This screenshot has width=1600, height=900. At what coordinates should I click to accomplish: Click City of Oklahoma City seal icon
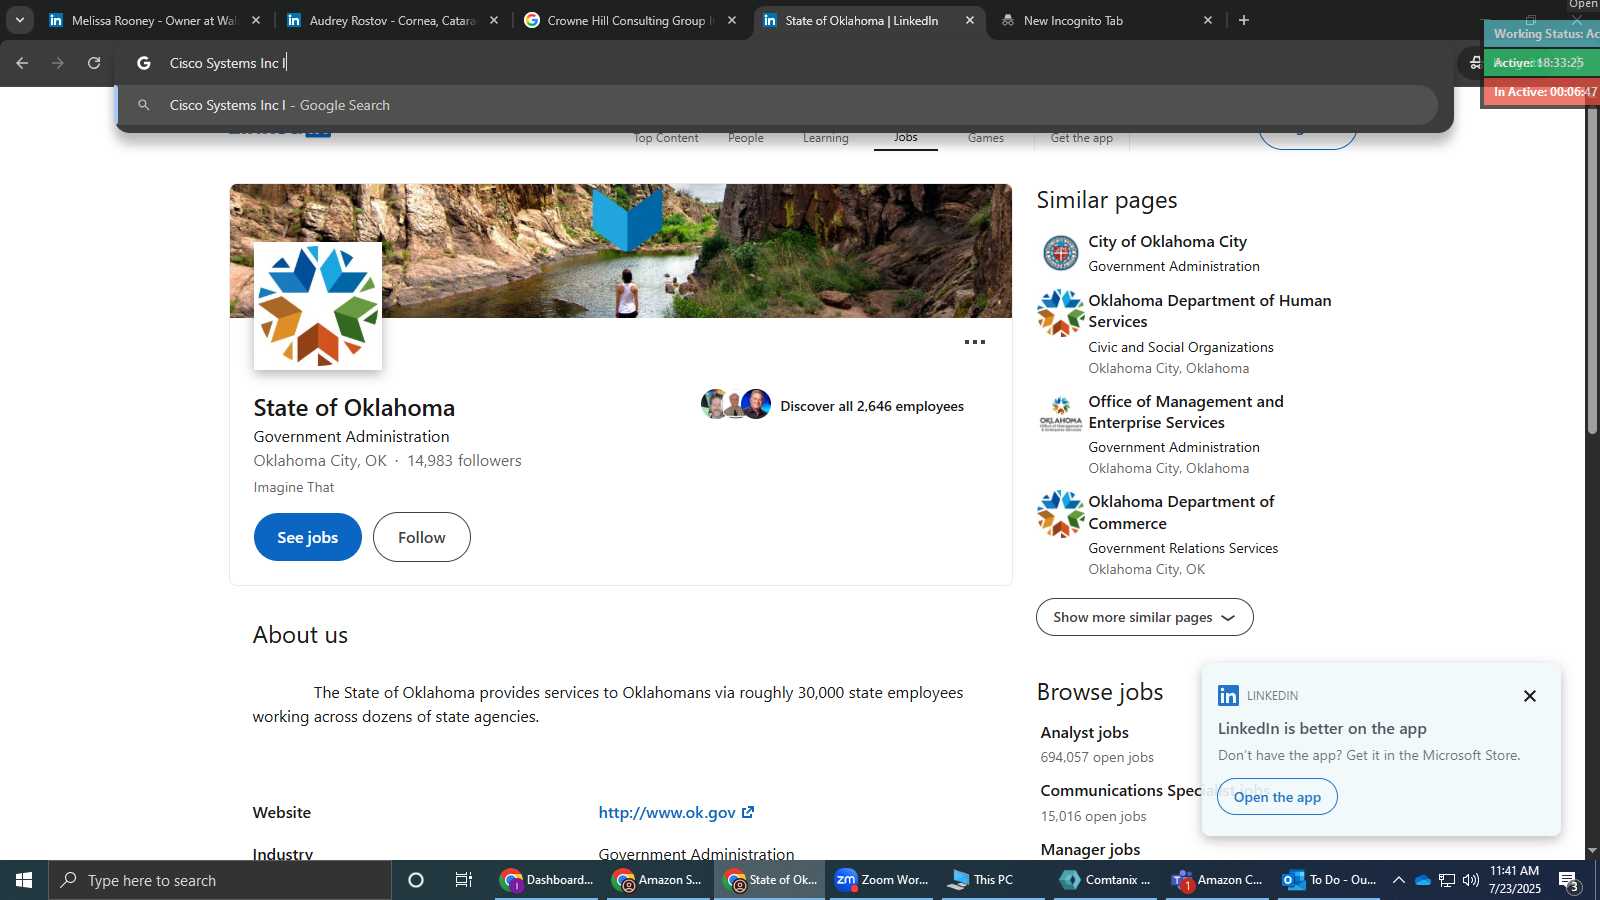click(x=1061, y=253)
